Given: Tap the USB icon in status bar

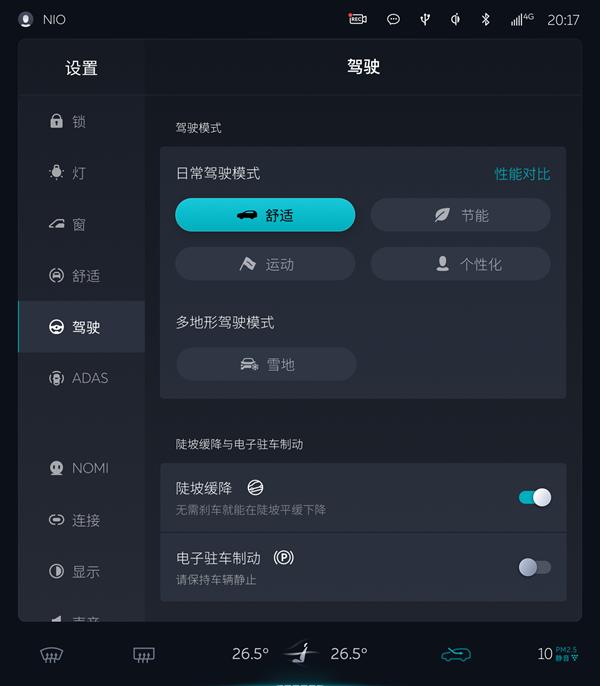Looking at the screenshot, I should pyautogui.click(x=424, y=19).
